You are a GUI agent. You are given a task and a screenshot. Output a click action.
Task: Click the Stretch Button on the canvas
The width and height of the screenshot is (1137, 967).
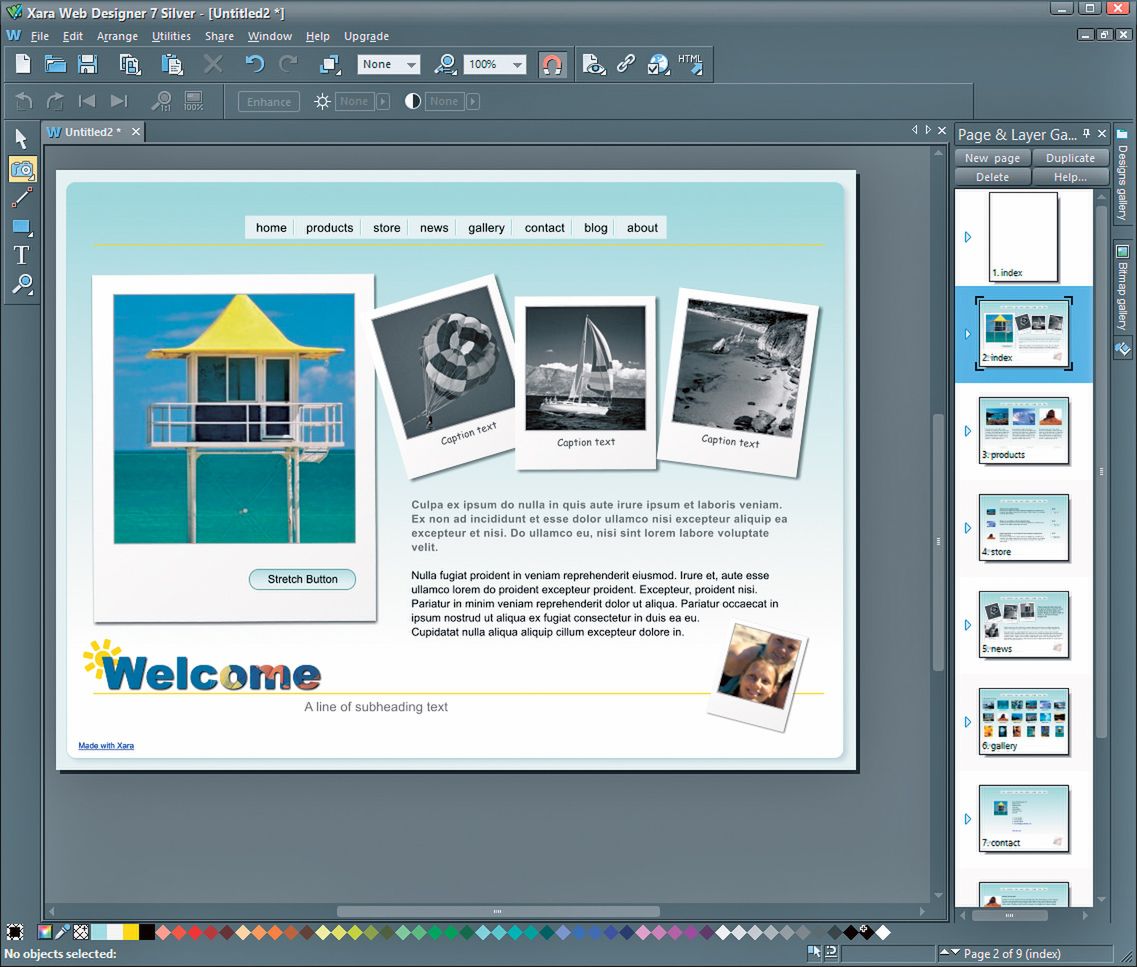click(x=302, y=579)
